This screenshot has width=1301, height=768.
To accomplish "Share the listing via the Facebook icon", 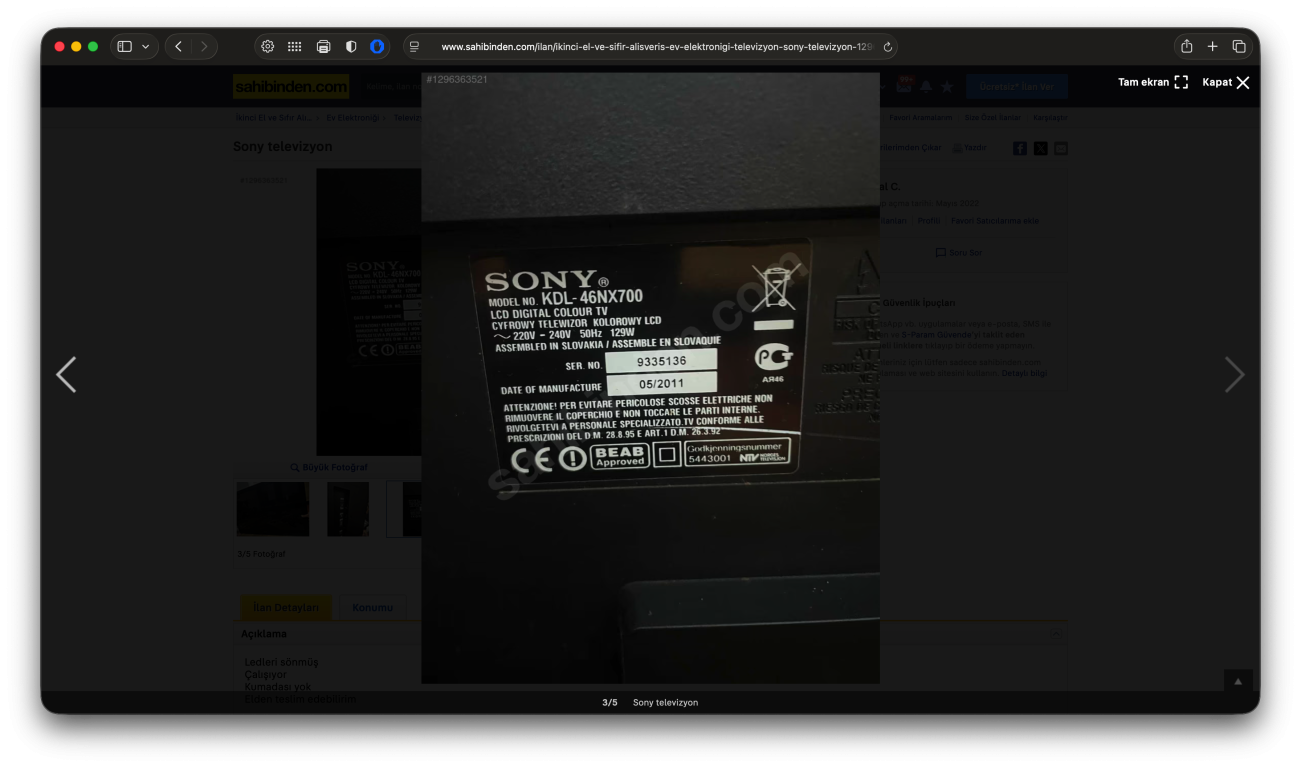I will 1019,147.
